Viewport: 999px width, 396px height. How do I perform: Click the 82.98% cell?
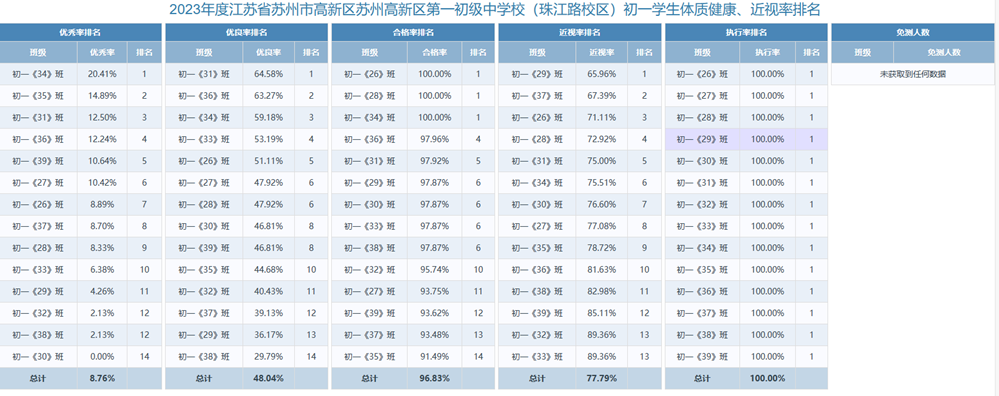(601, 291)
